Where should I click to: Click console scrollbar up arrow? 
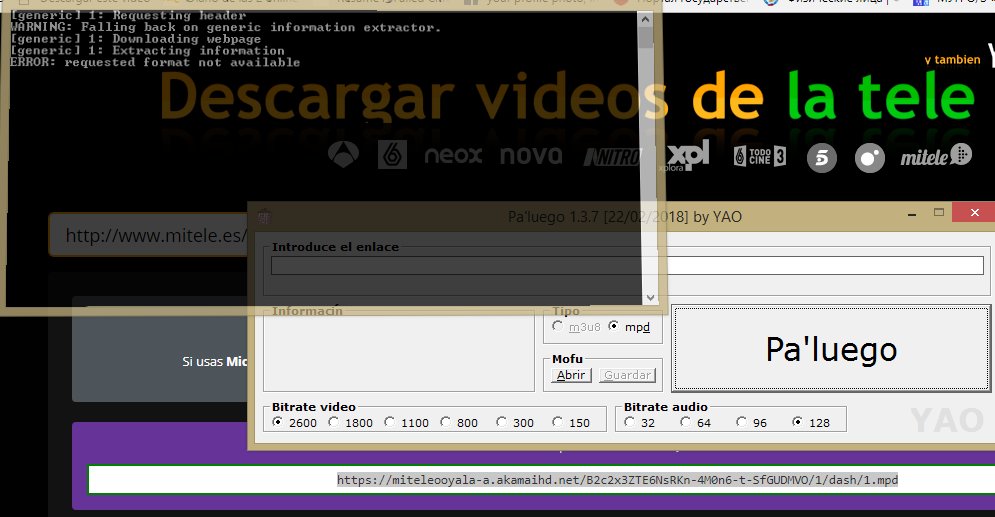(645, 19)
